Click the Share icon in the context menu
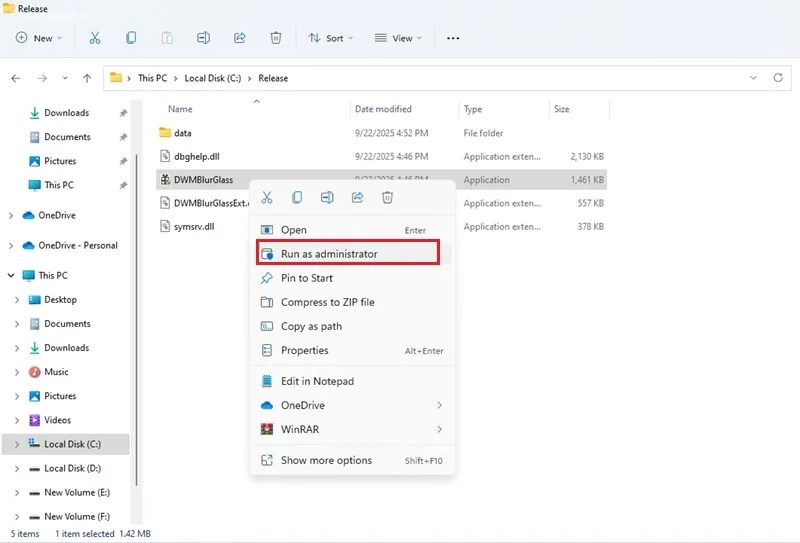800x543 pixels. tap(357, 198)
